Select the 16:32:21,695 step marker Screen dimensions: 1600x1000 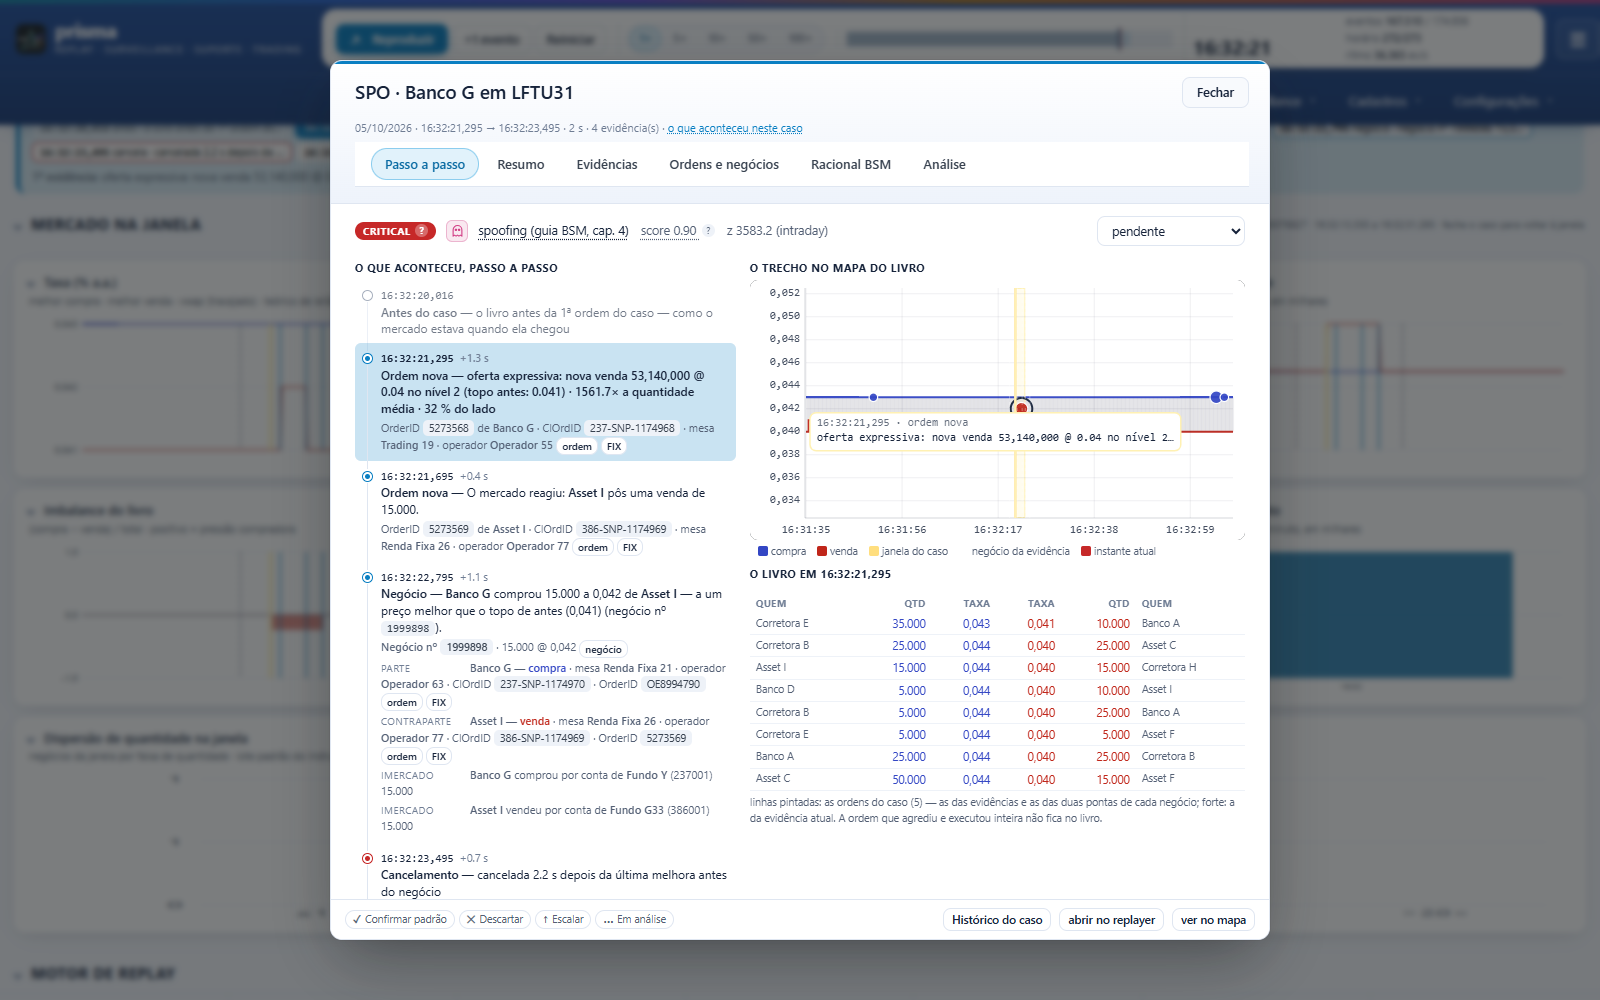(x=367, y=476)
